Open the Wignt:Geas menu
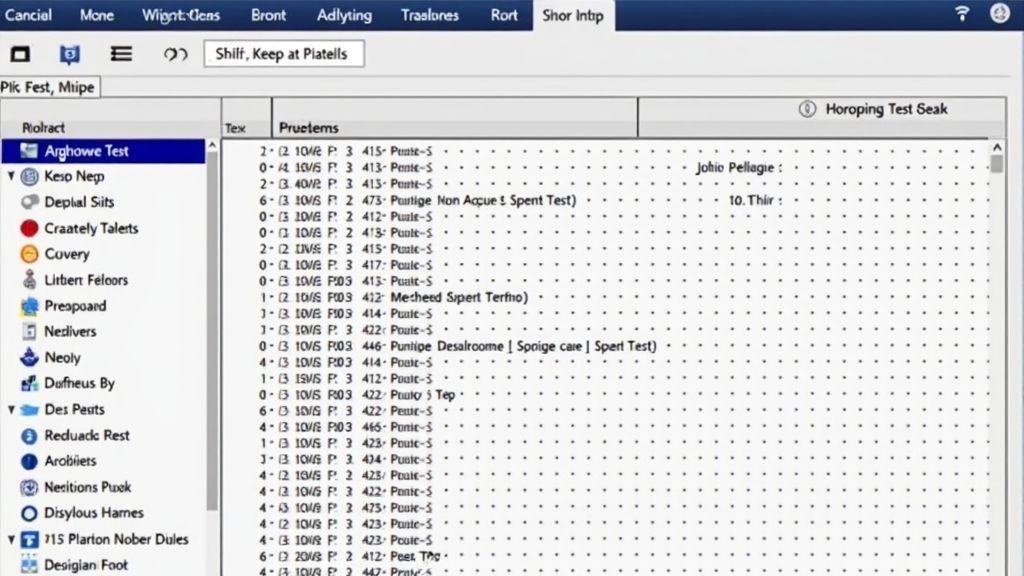 click(x=181, y=15)
